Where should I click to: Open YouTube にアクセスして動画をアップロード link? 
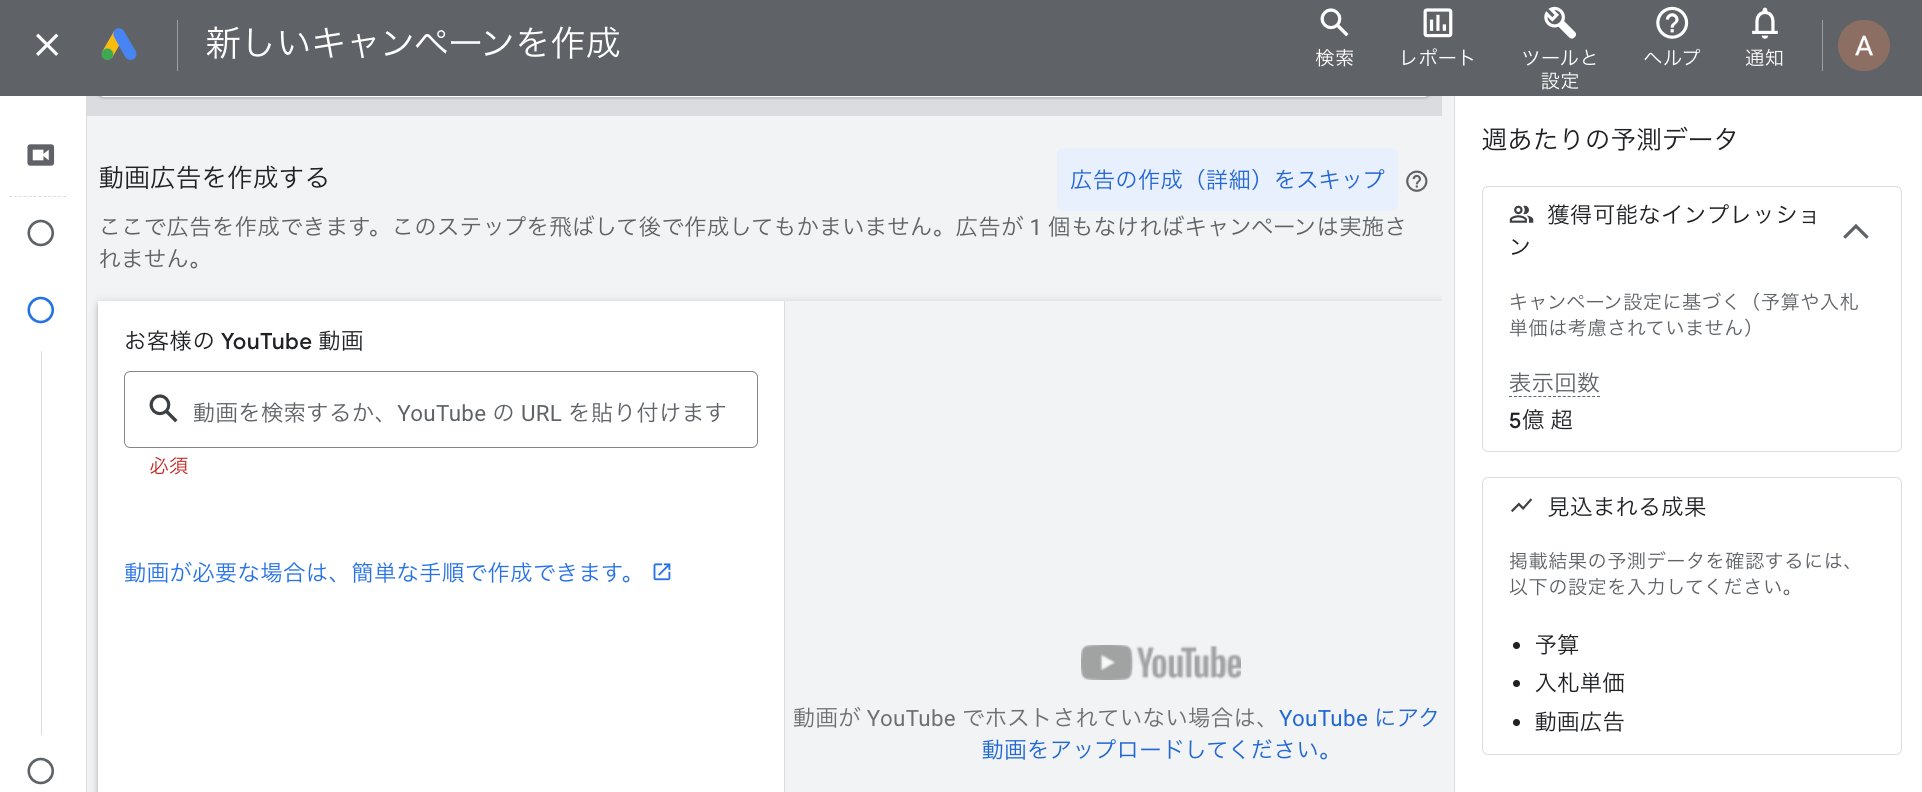coord(1210,733)
